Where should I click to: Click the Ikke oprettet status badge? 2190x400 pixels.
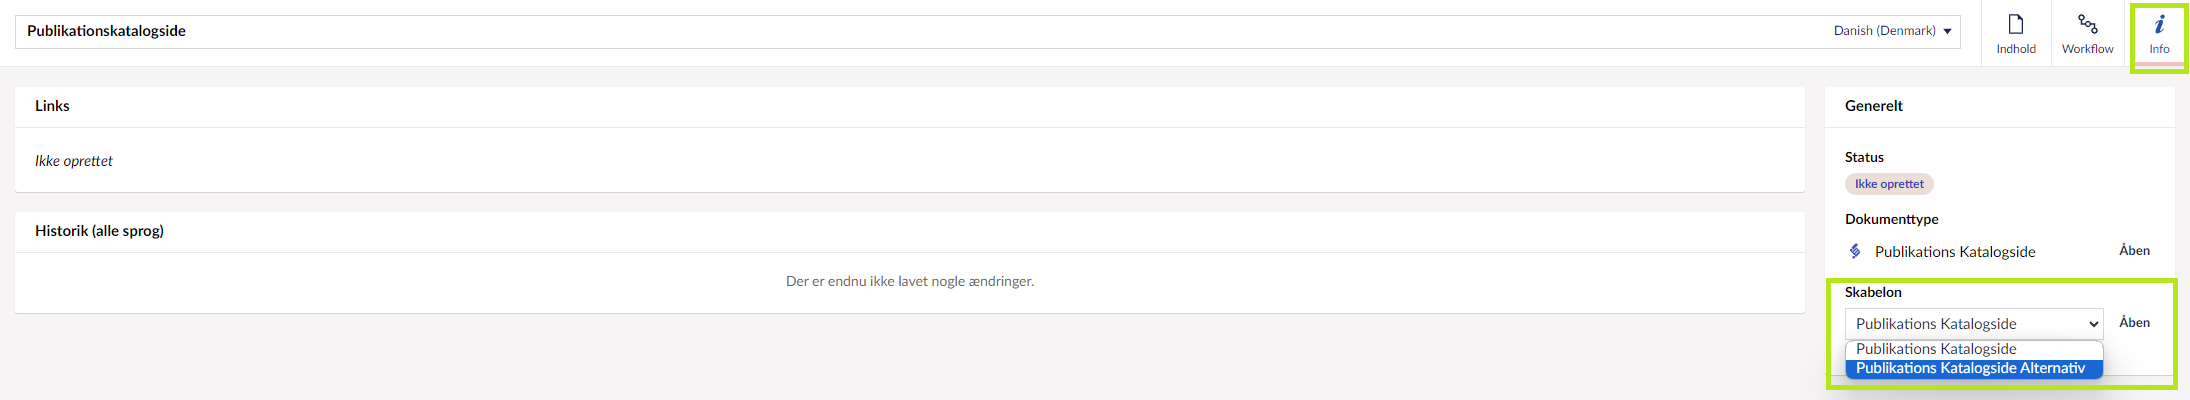1889,184
